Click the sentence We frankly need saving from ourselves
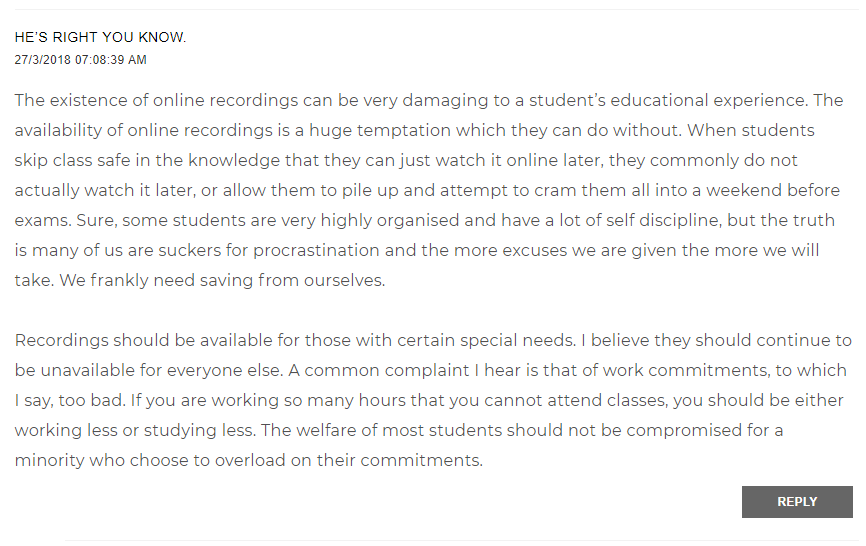 pyautogui.click(x=222, y=280)
